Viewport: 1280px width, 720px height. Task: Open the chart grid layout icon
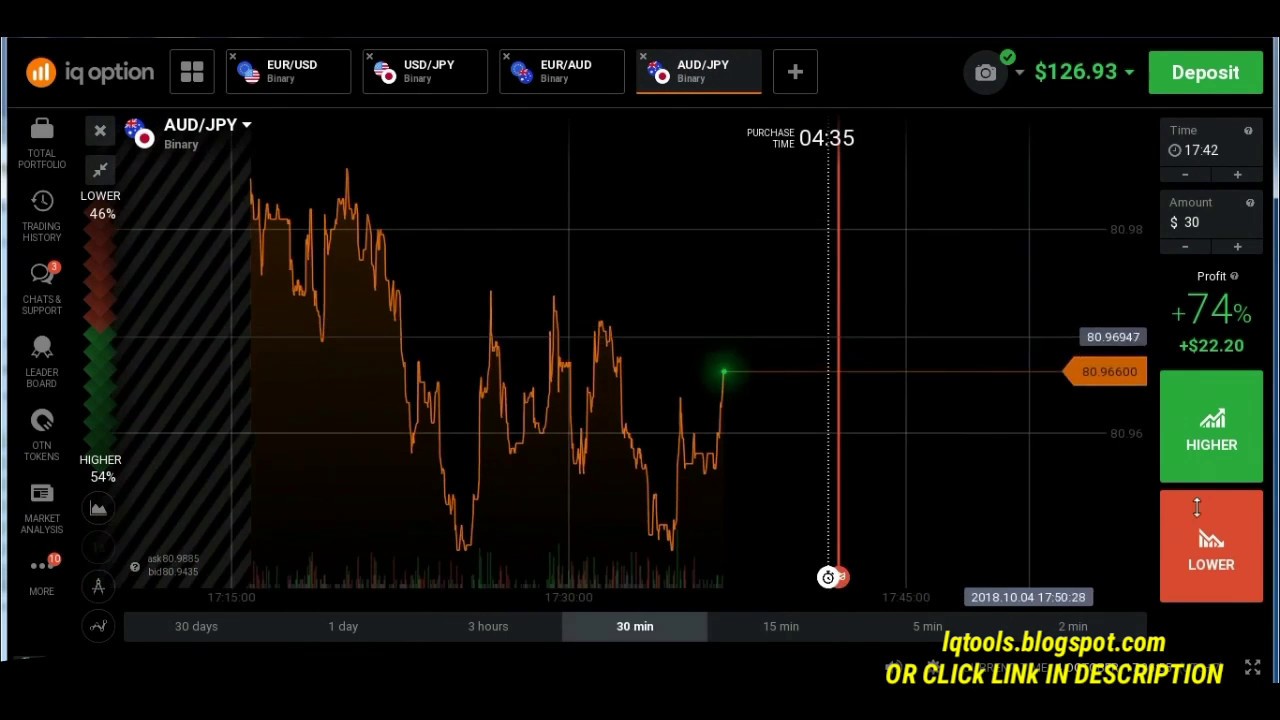(192, 72)
